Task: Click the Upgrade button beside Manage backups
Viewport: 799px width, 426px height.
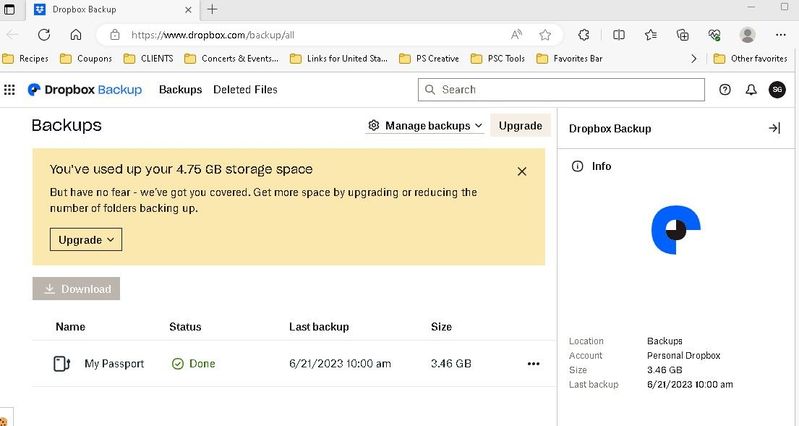Action: tap(520, 125)
